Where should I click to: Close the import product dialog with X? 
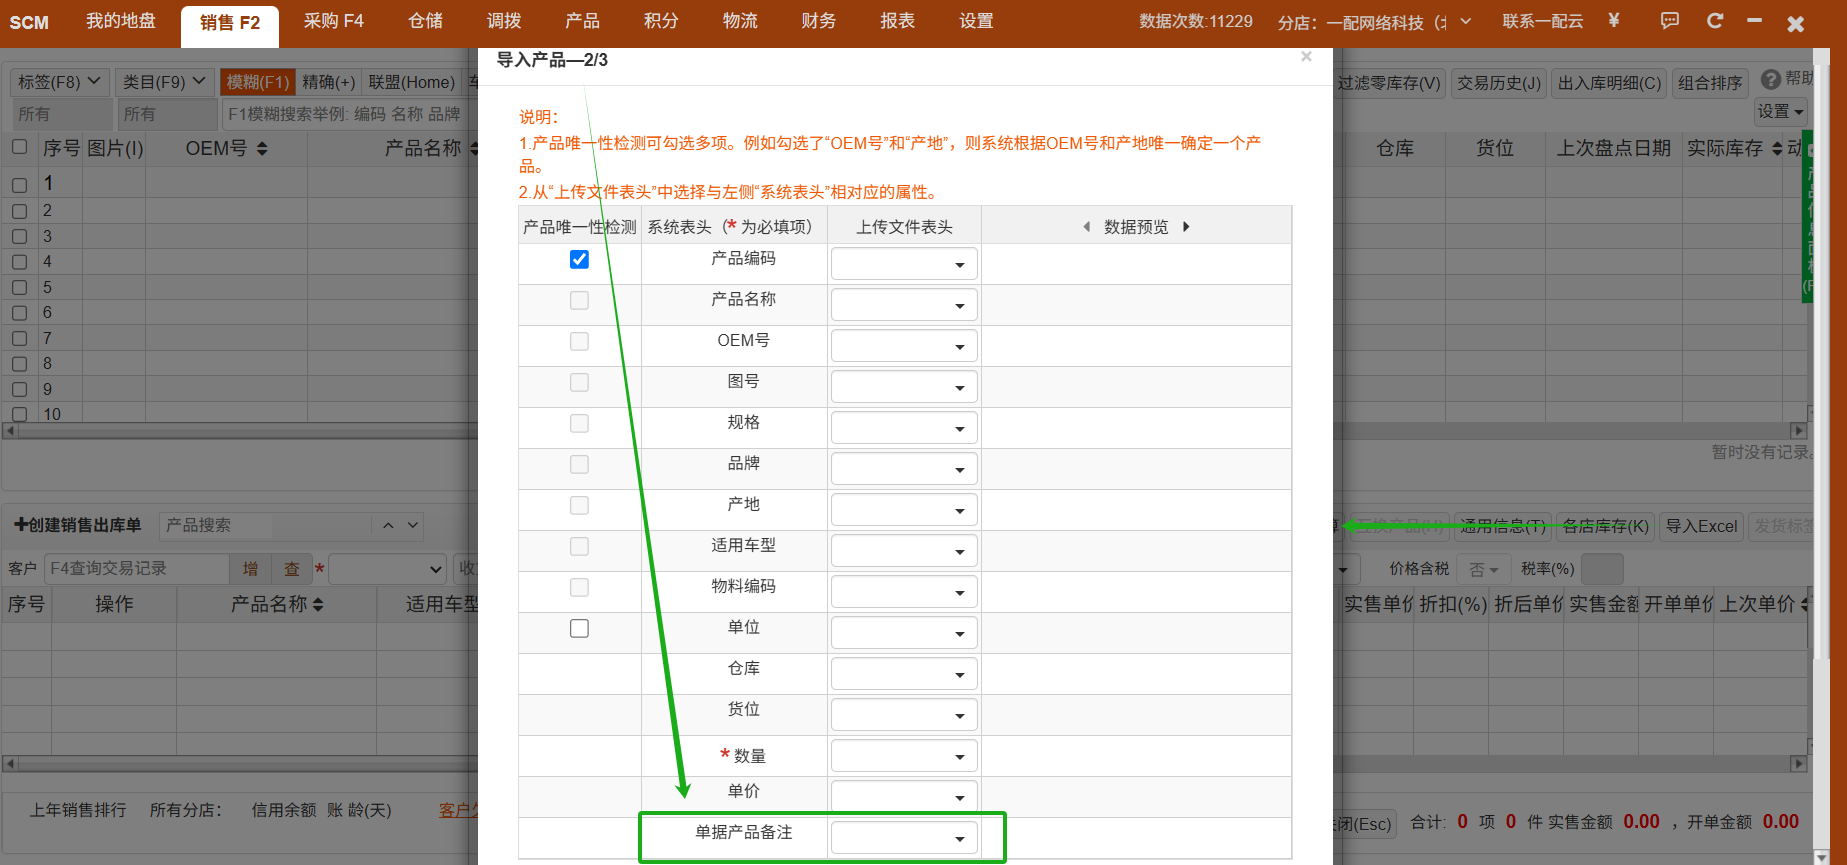pos(1306,57)
